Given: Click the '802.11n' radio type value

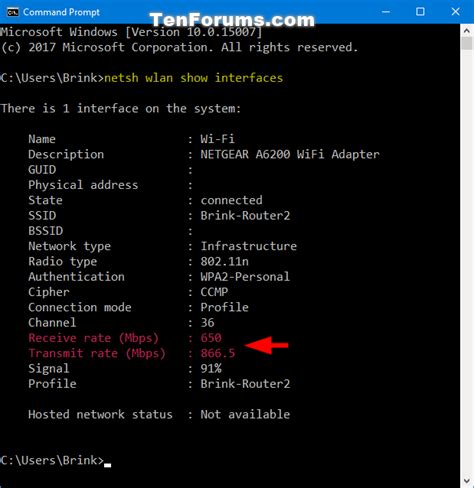Looking at the screenshot, I should tap(225, 261).
